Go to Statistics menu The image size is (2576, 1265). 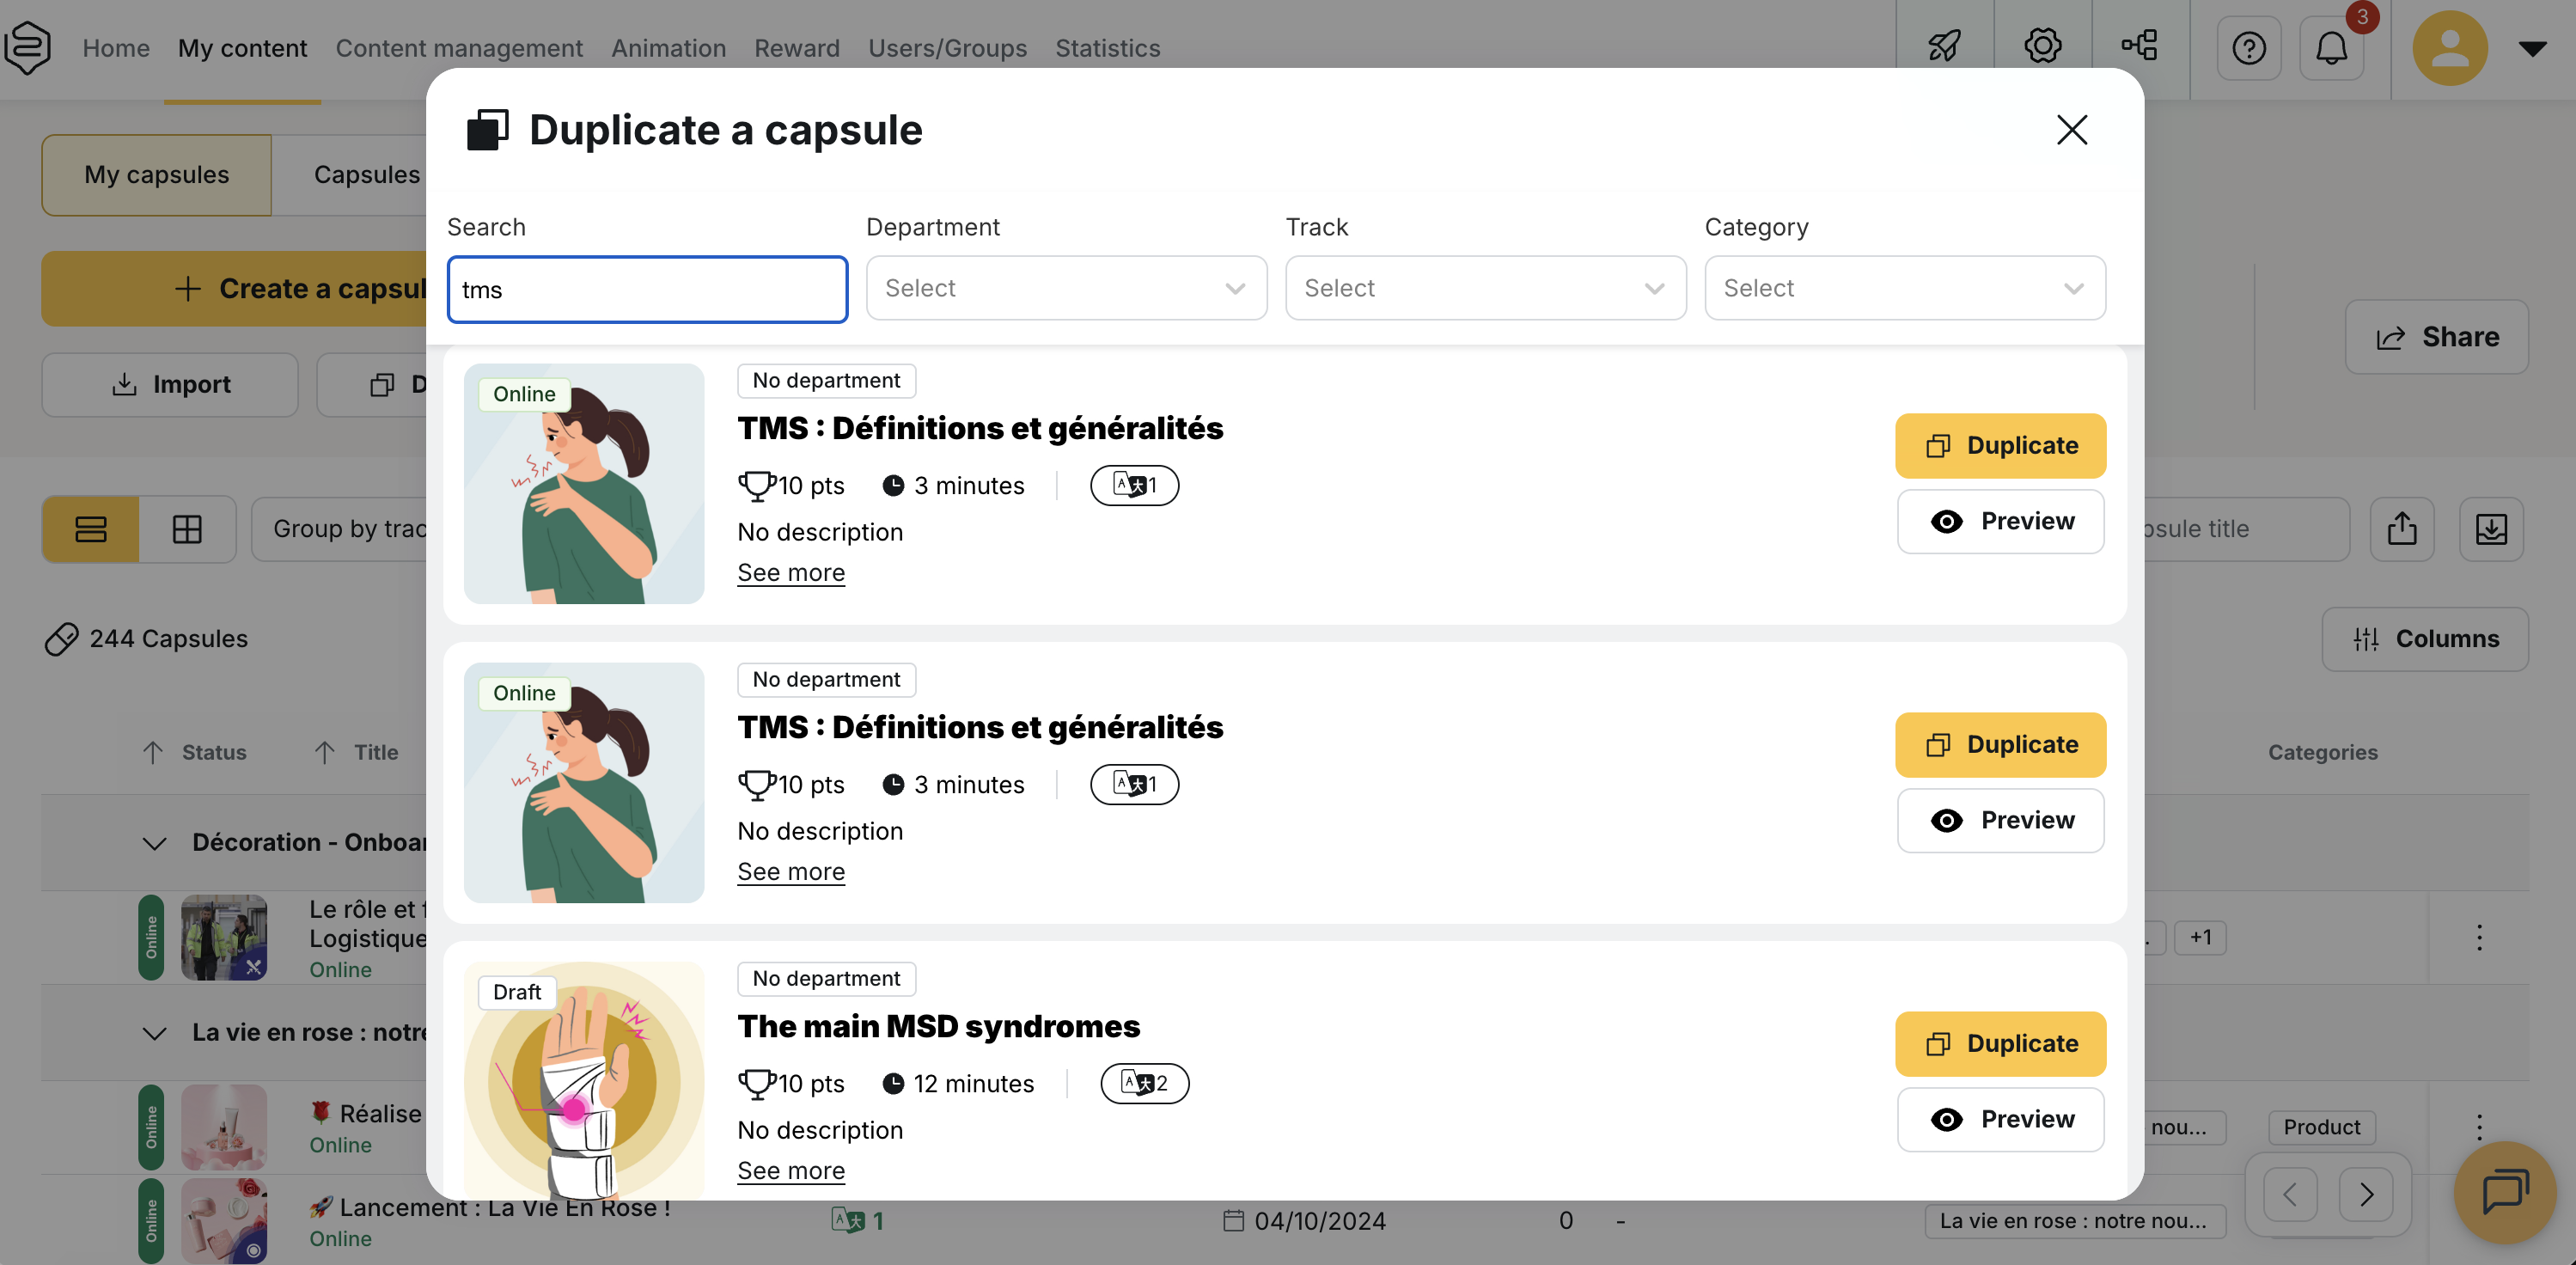(1107, 48)
